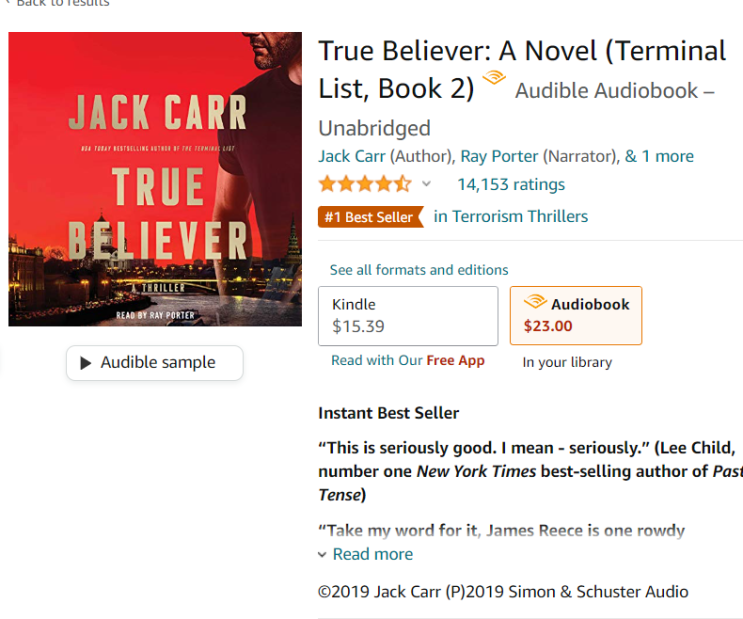This screenshot has width=743, height=619.
Task: Click the star rating icons
Action: 365,184
